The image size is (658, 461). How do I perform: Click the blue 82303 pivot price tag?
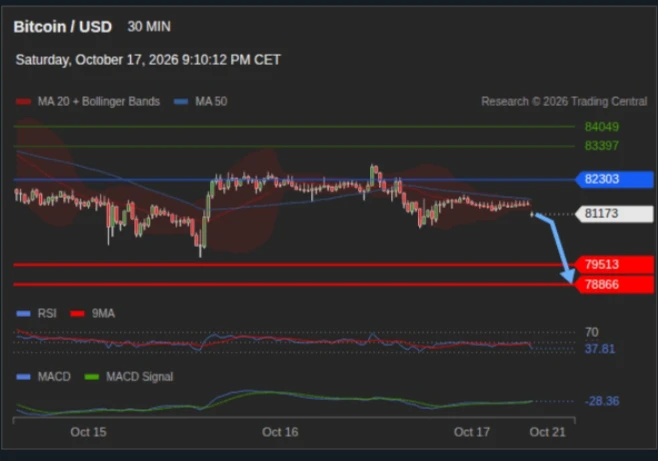(614, 179)
